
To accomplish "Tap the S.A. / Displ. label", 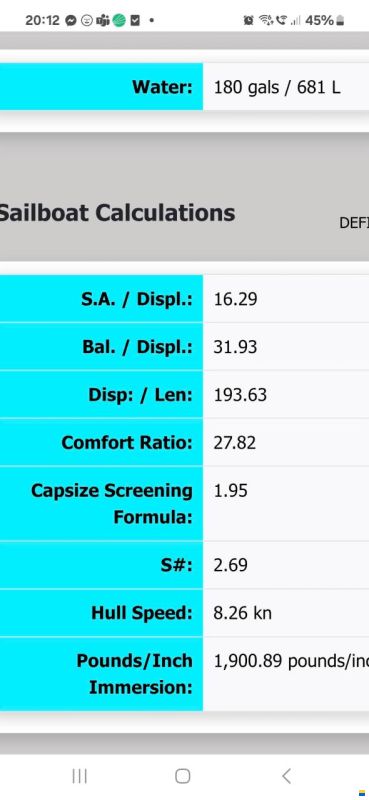I will click(x=137, y=299).
